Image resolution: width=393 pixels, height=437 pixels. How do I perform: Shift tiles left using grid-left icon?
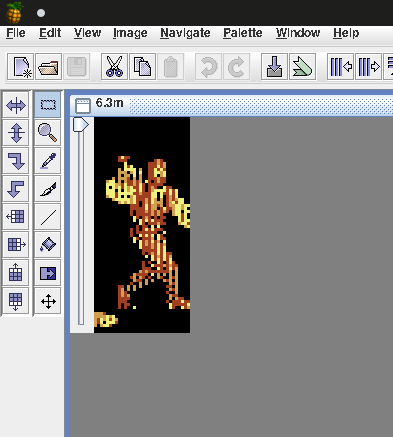(x=16, y=217)
